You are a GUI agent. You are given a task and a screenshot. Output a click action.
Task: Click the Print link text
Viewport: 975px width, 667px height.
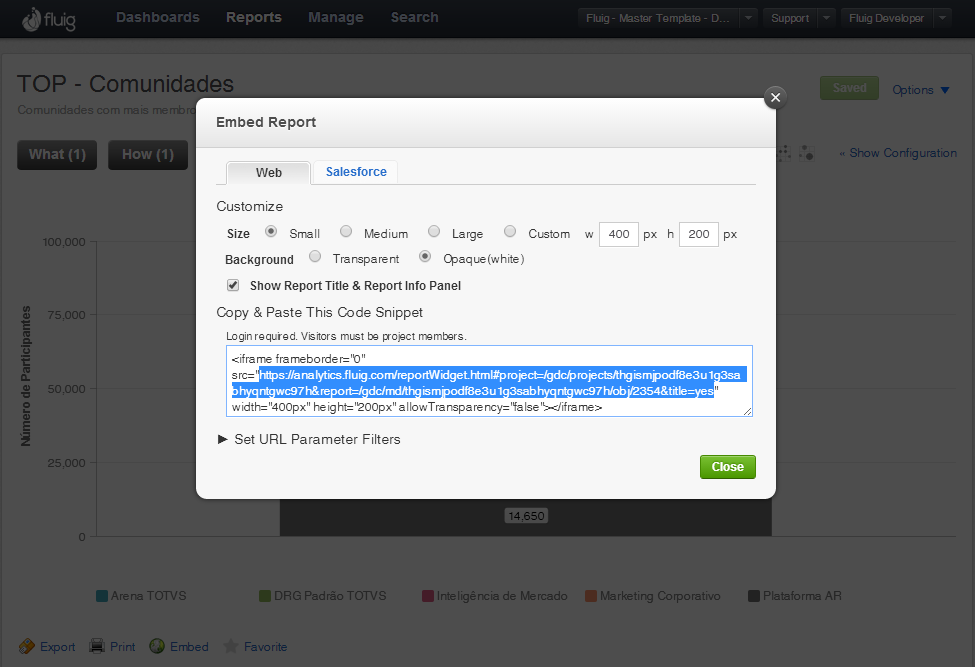[122, 647]
